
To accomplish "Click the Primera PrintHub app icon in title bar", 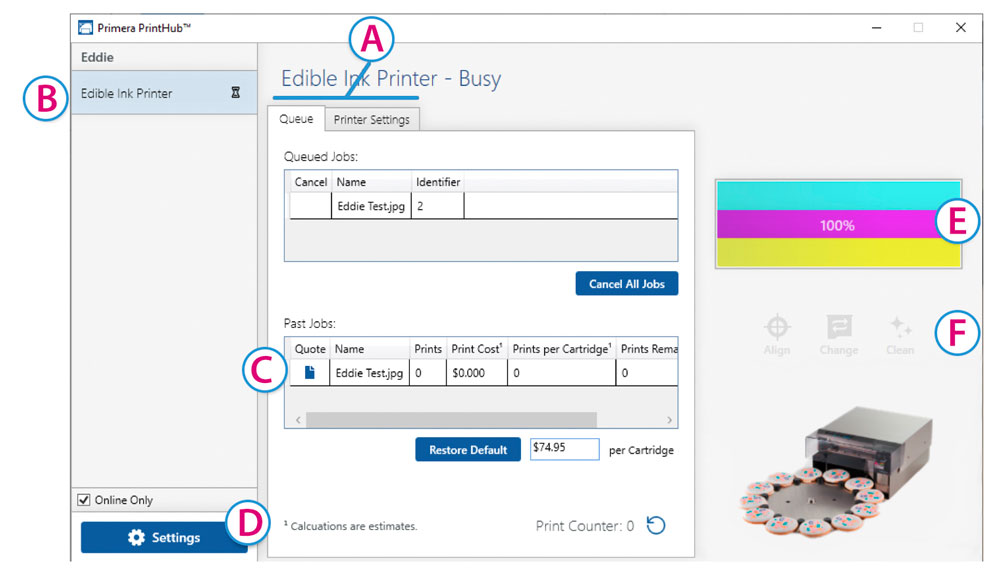I will point(85,27).
